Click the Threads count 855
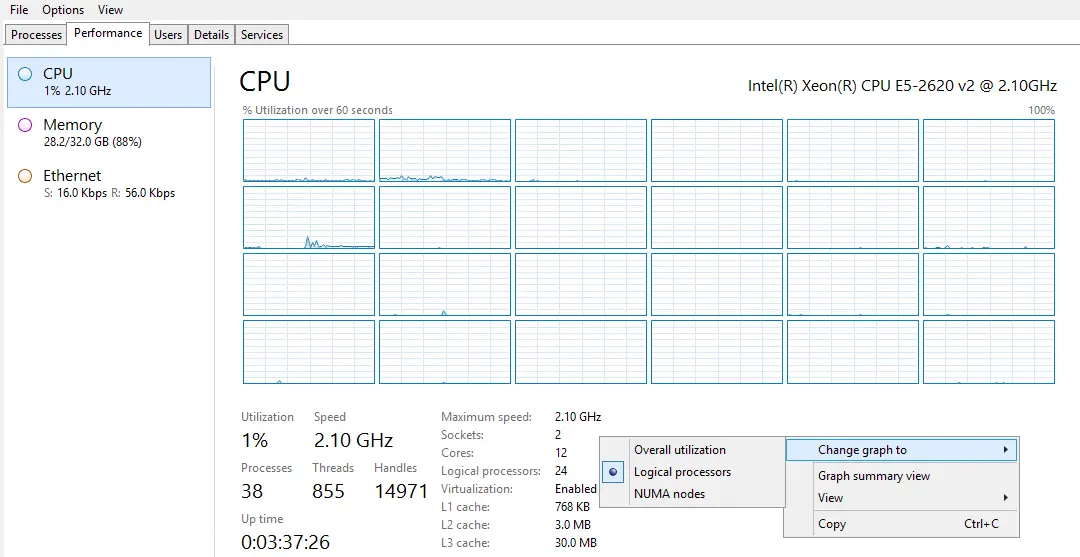This screenshot has height=557, width=1080. 329,491
